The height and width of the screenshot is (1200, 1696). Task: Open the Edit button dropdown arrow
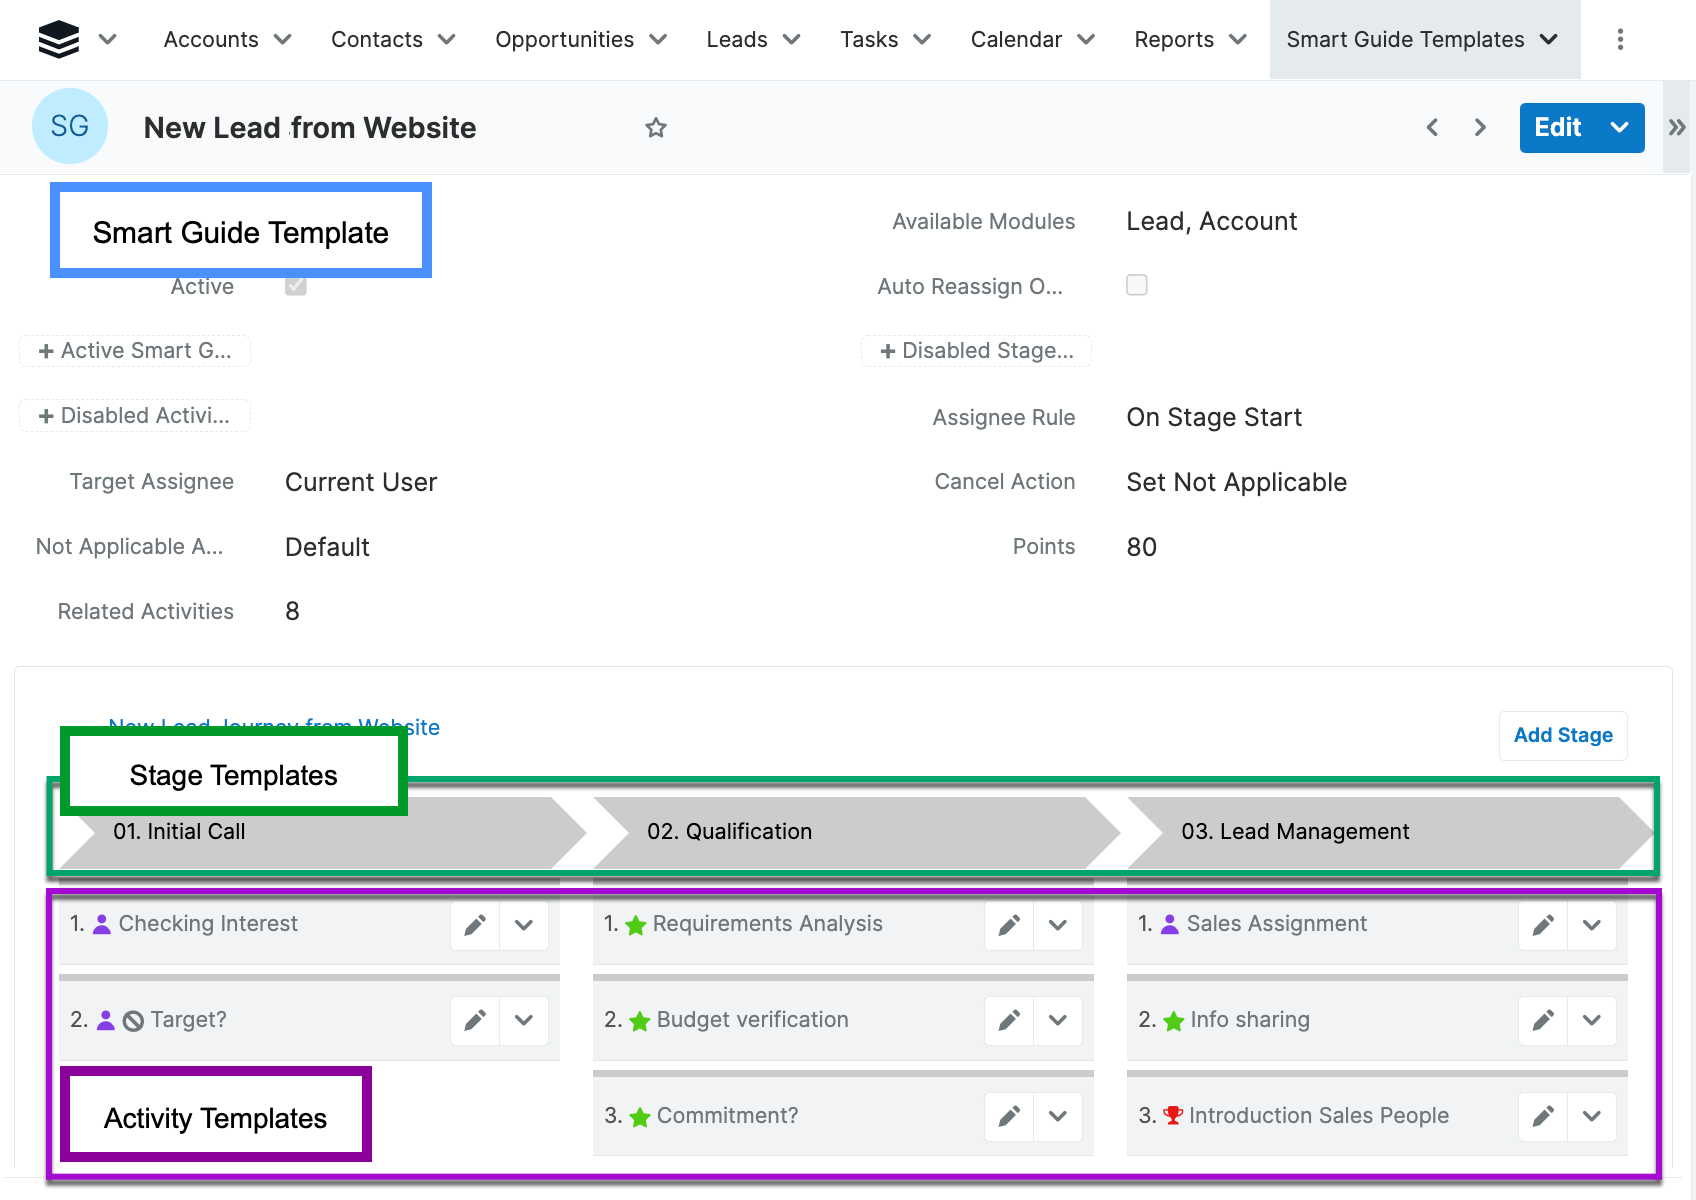(x=1620, y=128)
